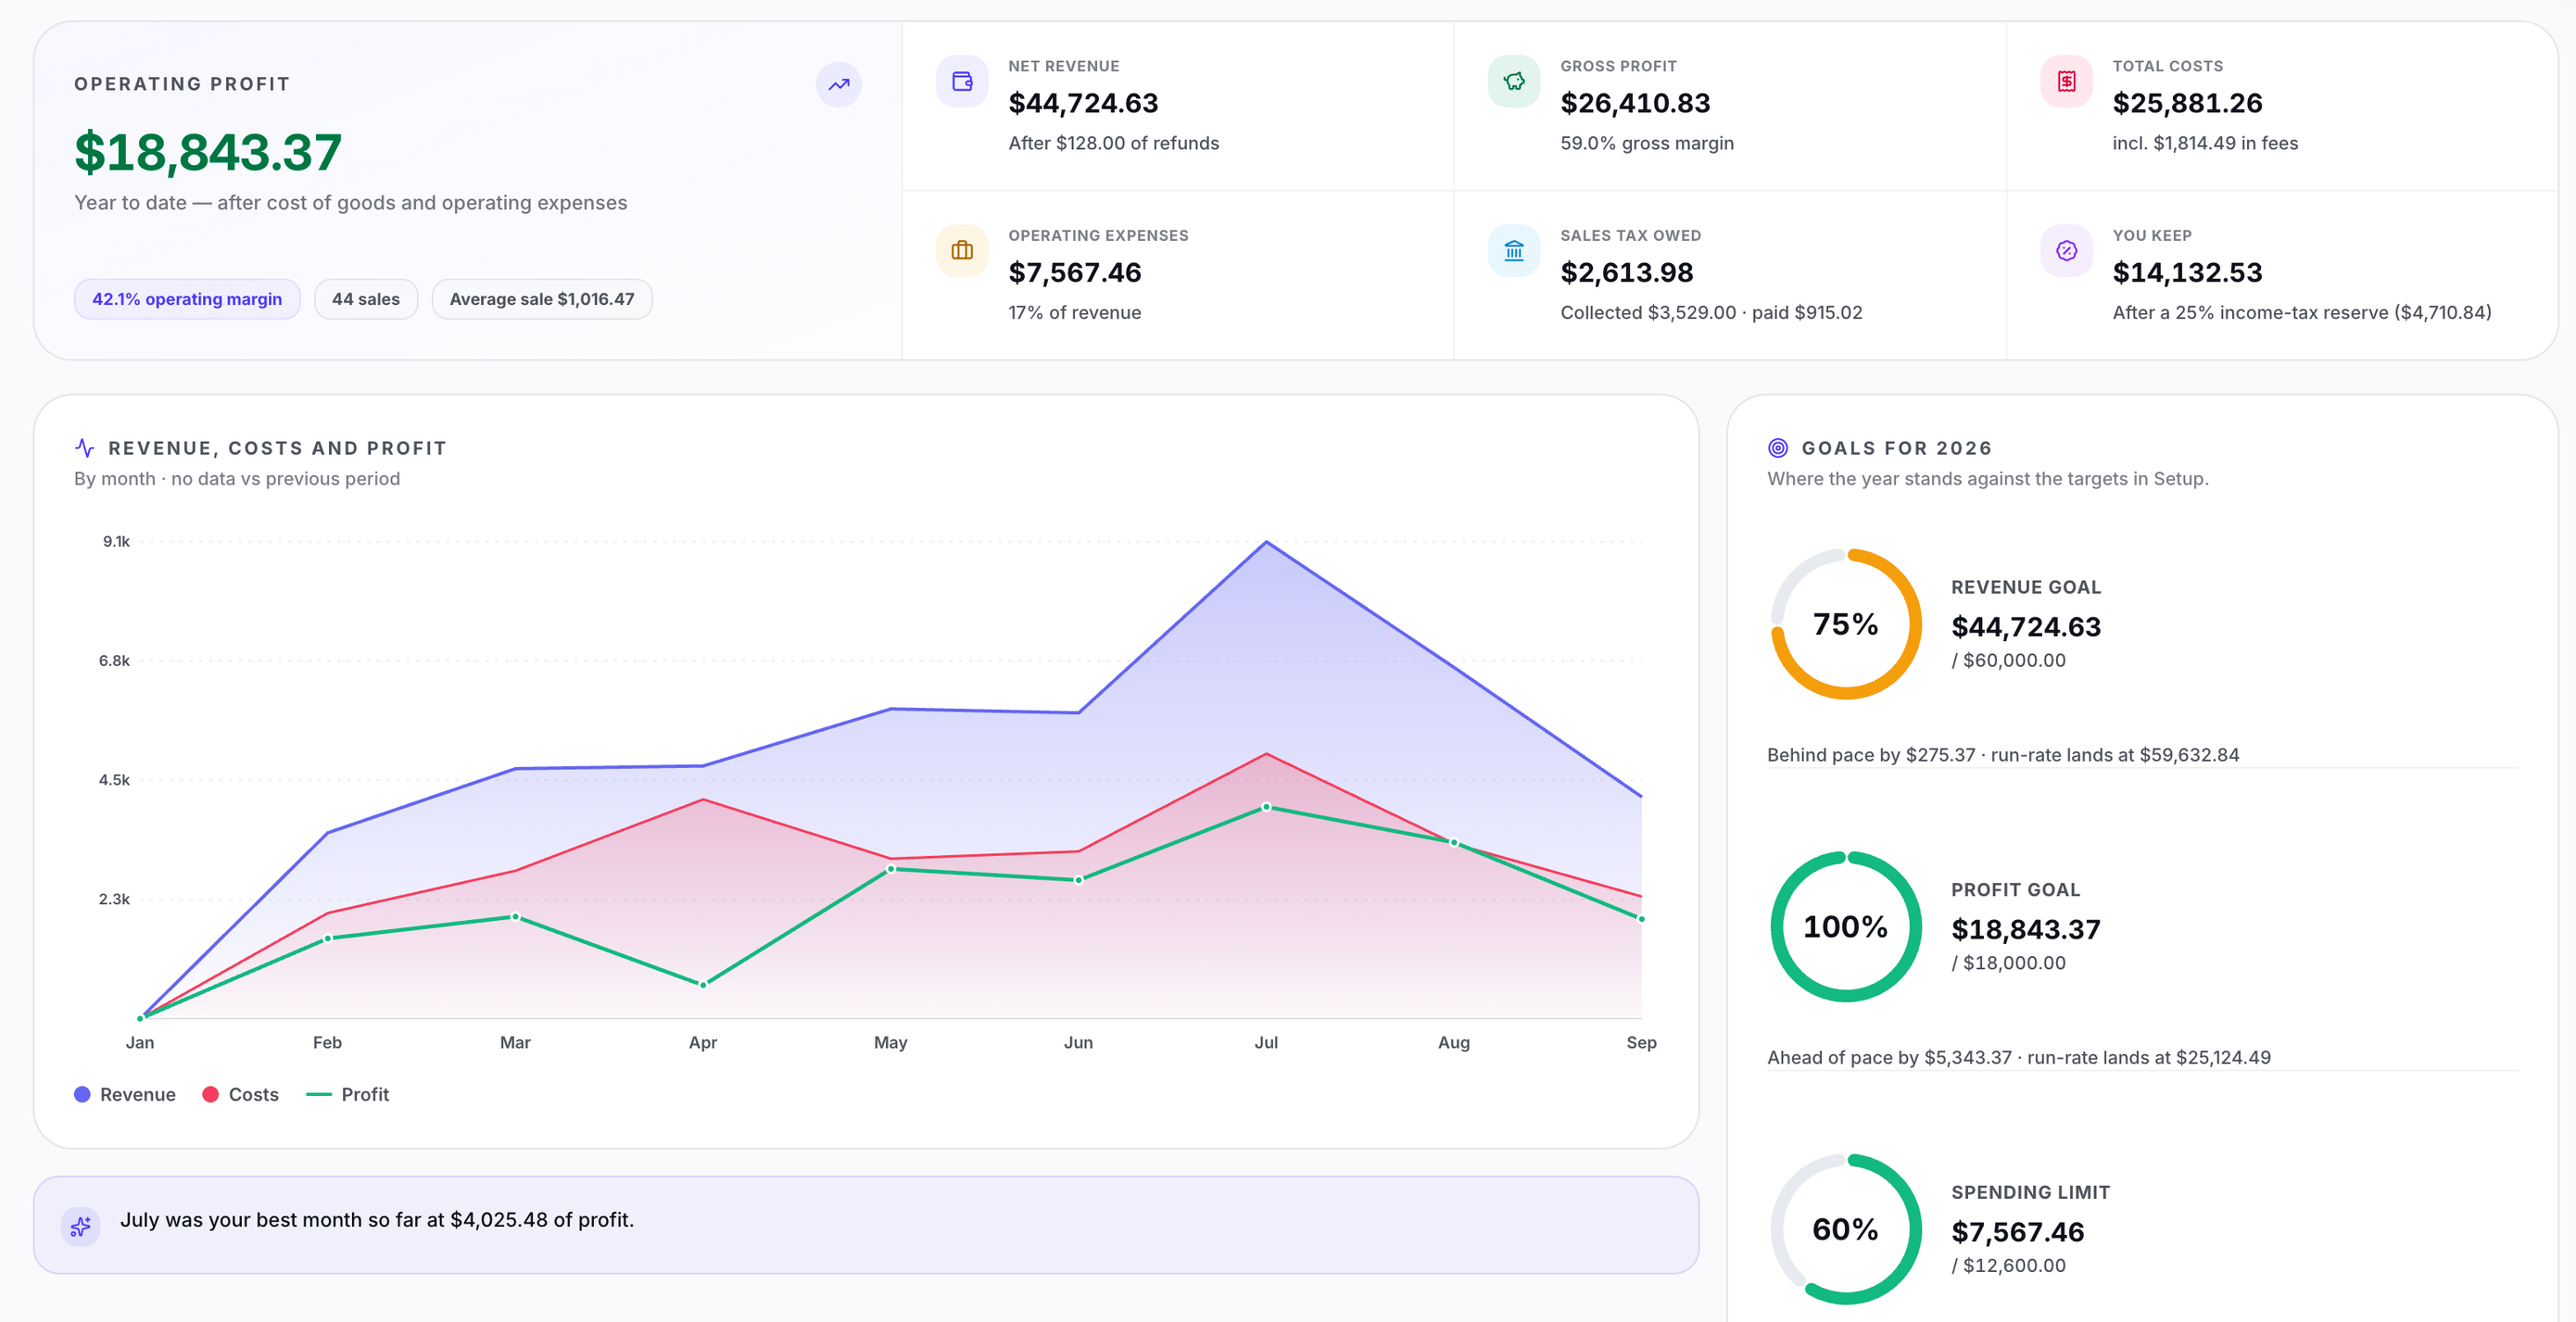
Task: Click the Jul x-axis month label
Action: tap(1266, 1042)
